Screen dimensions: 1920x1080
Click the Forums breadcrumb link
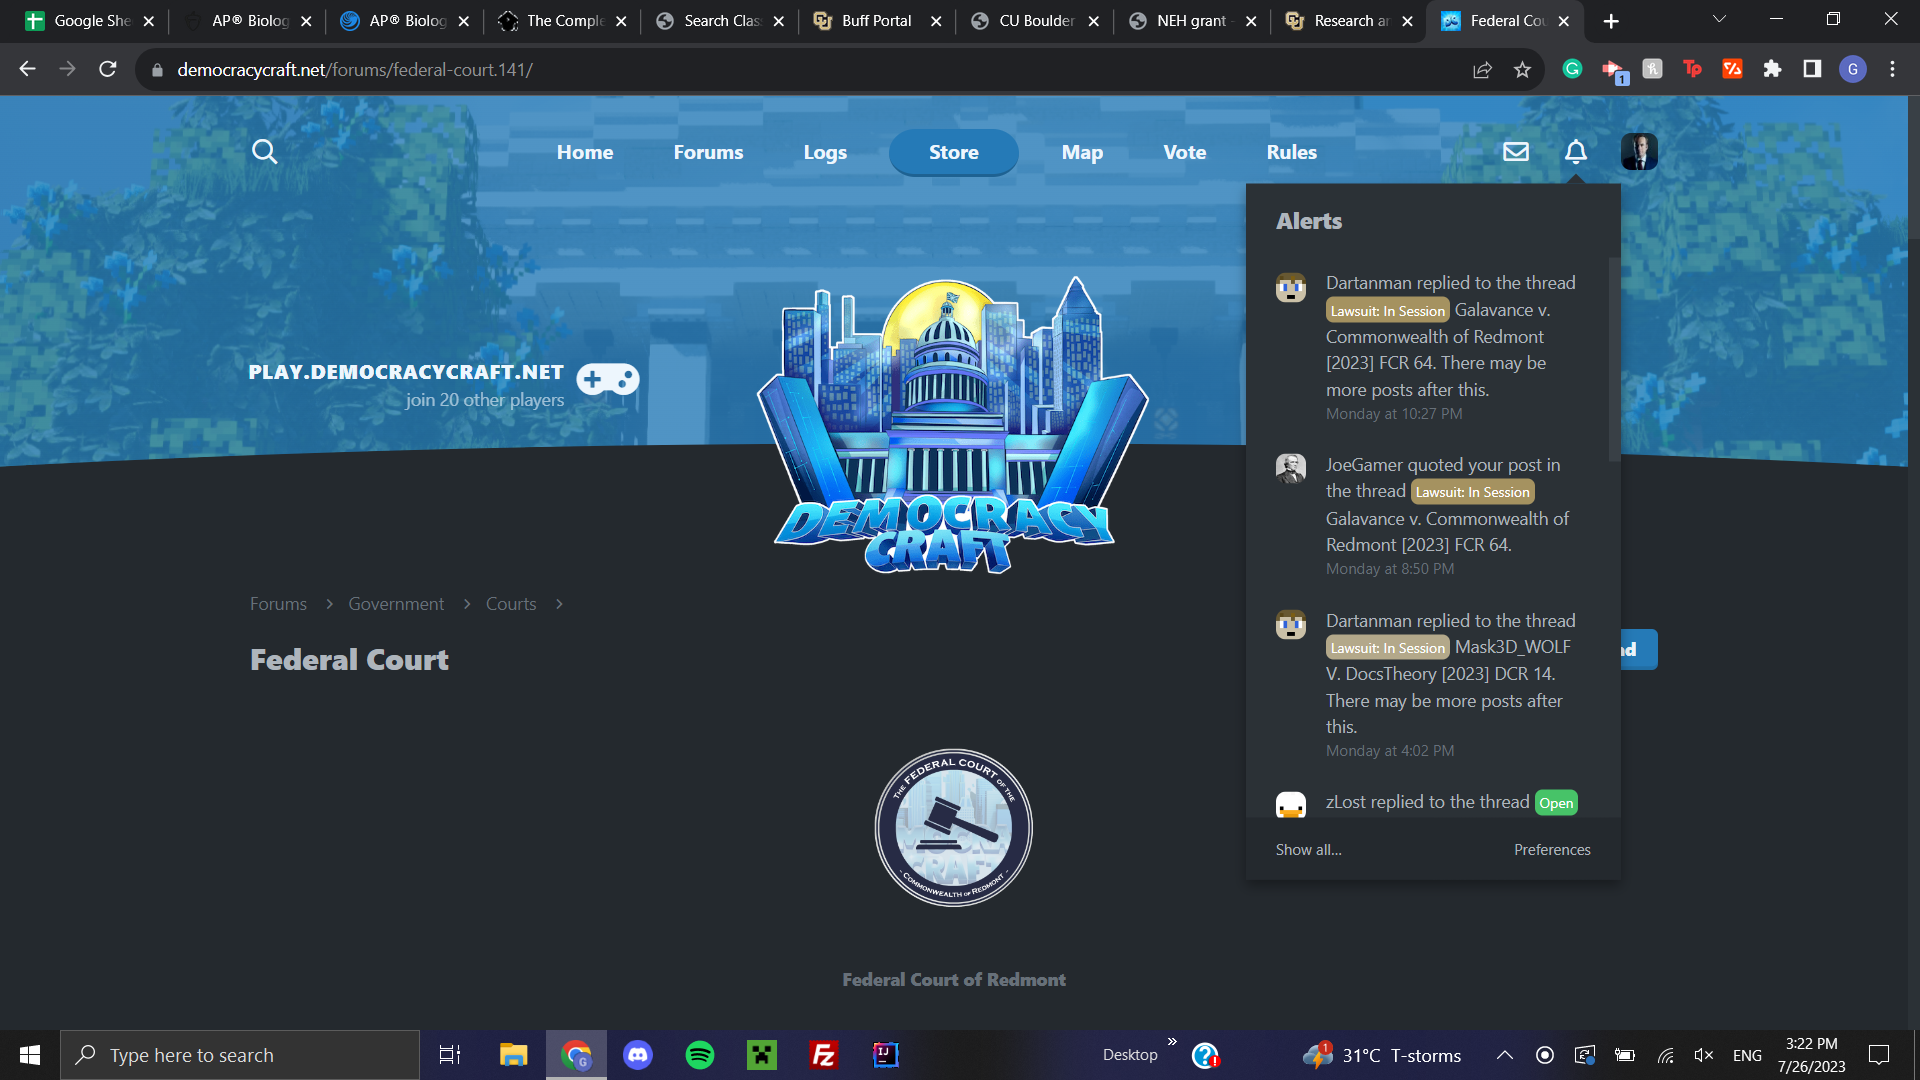[x=278, y=604]
